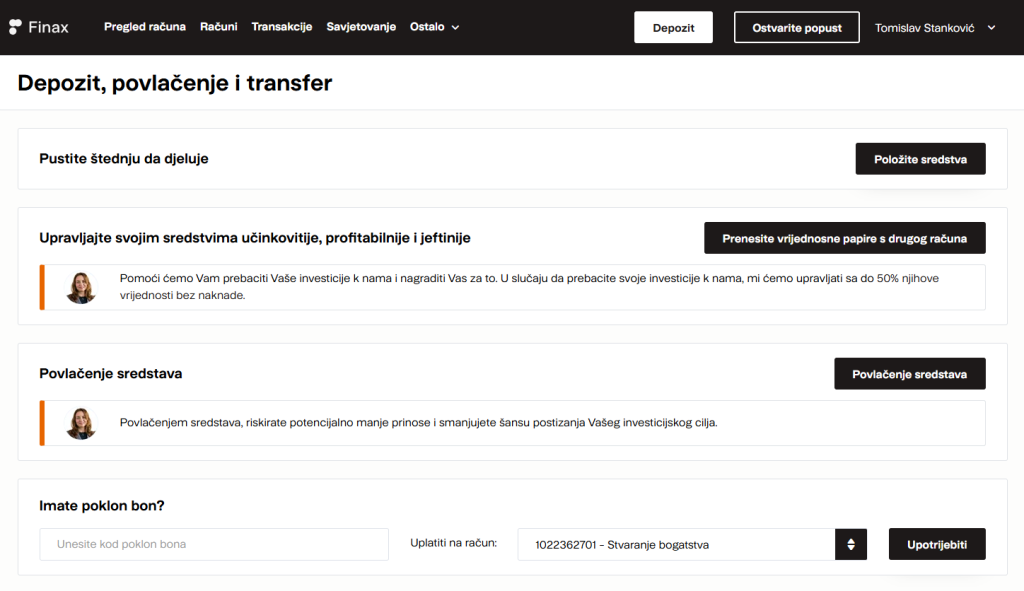Open Tomislav Stanković user menu

pyautogui.click(x=934, y=28)
